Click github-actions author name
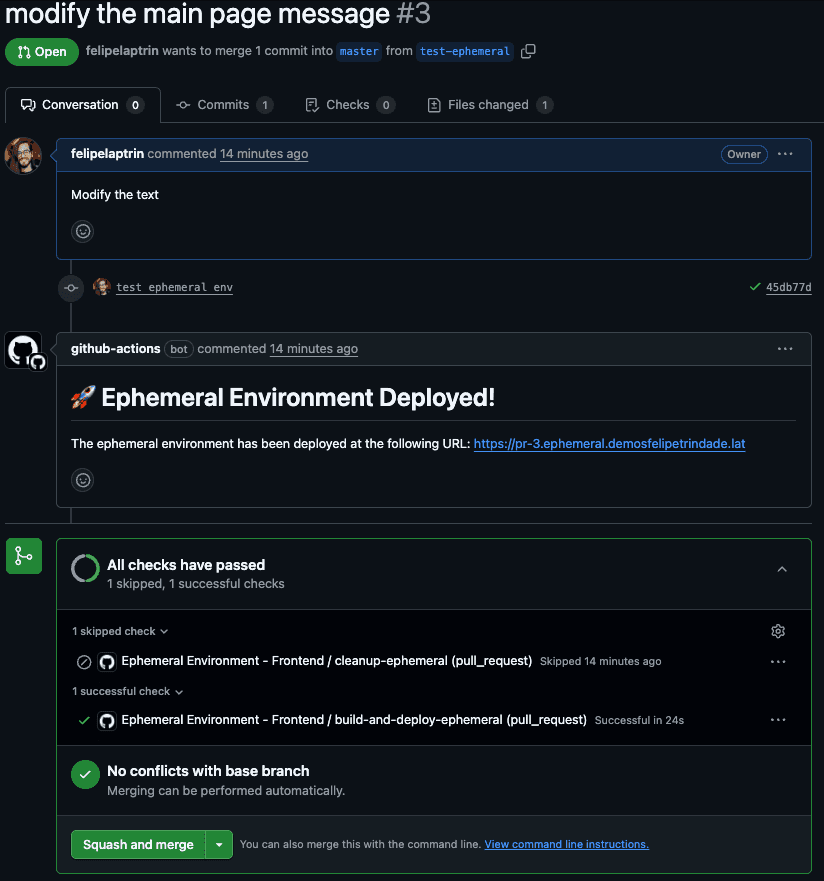Viewport: 824px width, 881px height. pyautogui.click(x=116, y=348)
